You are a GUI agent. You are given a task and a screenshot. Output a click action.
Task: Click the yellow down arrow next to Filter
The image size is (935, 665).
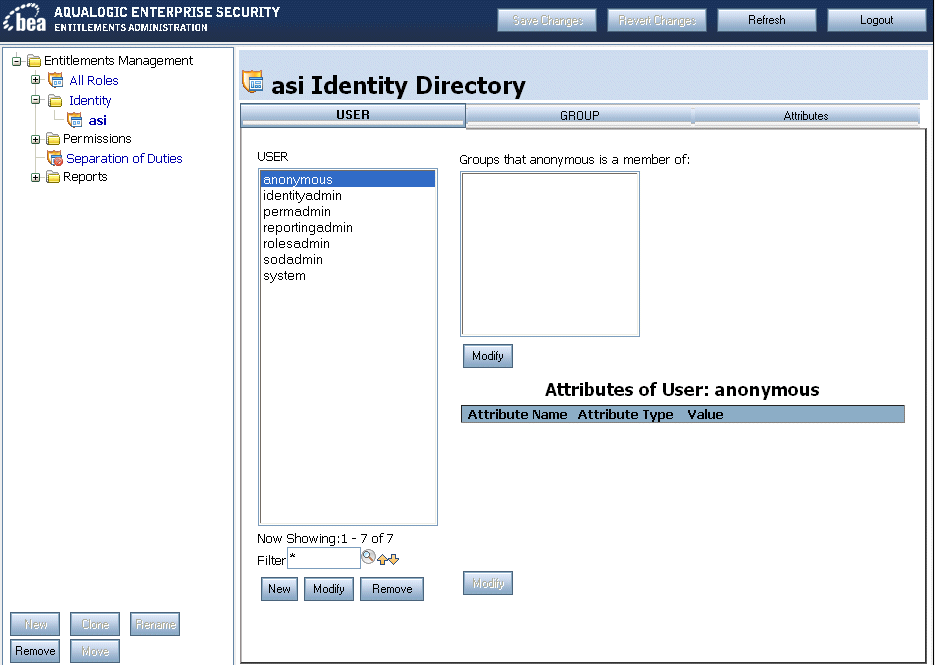click(394, 559)
